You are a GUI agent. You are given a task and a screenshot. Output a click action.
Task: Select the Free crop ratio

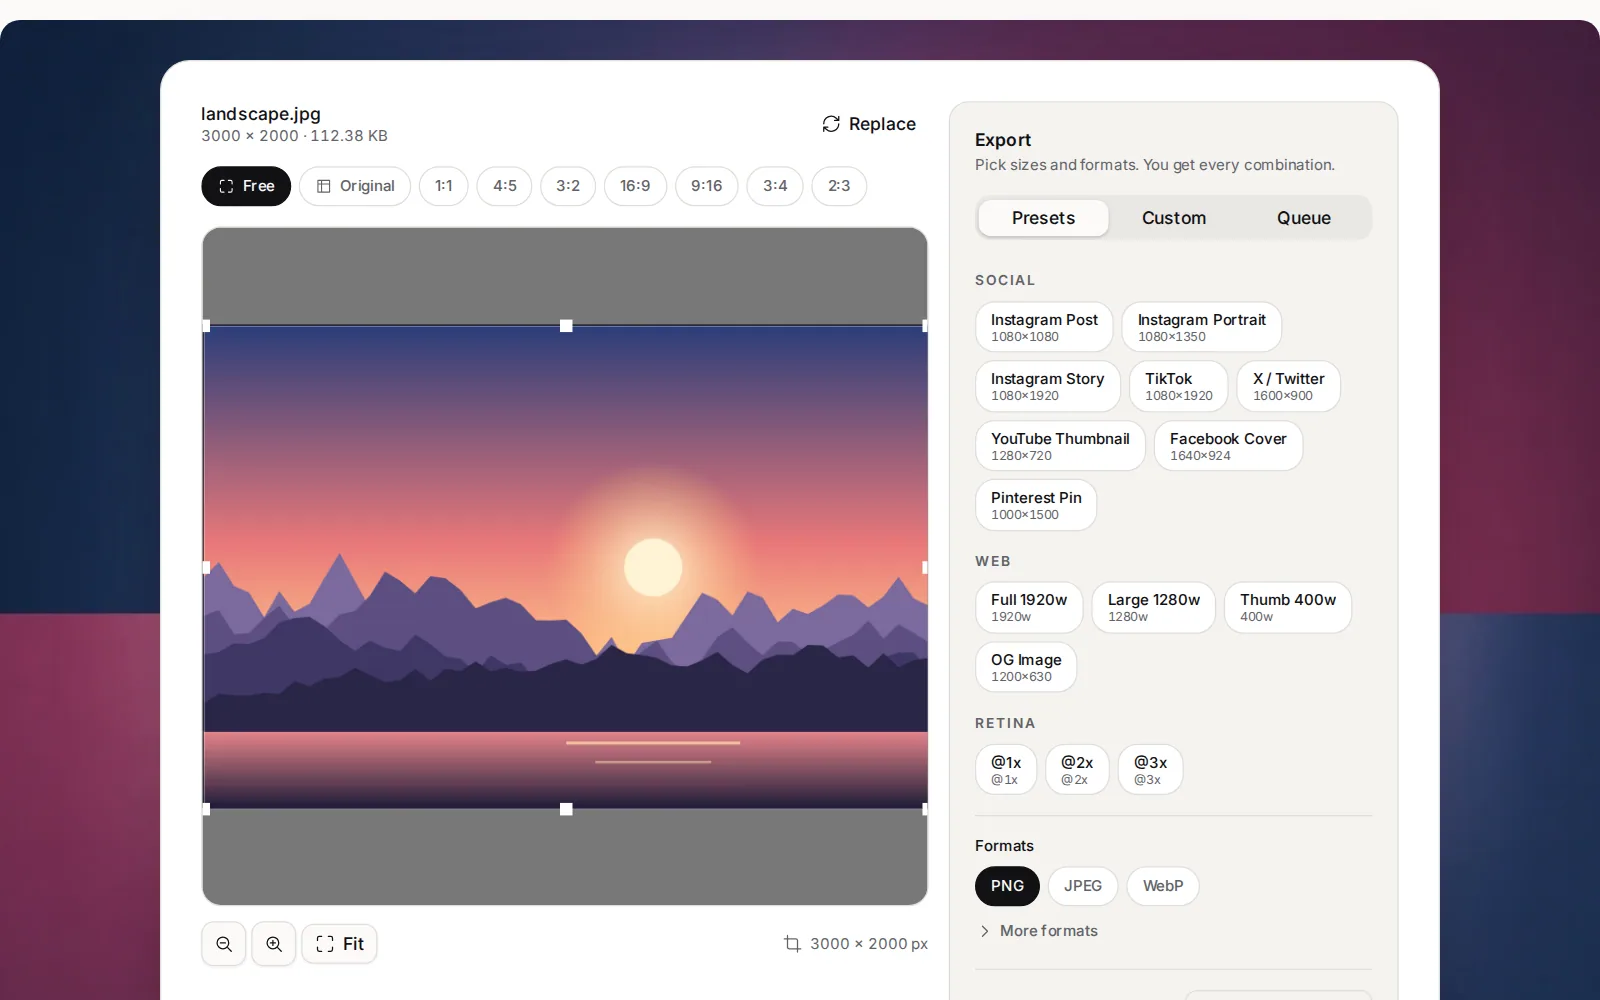click(246, 186)
